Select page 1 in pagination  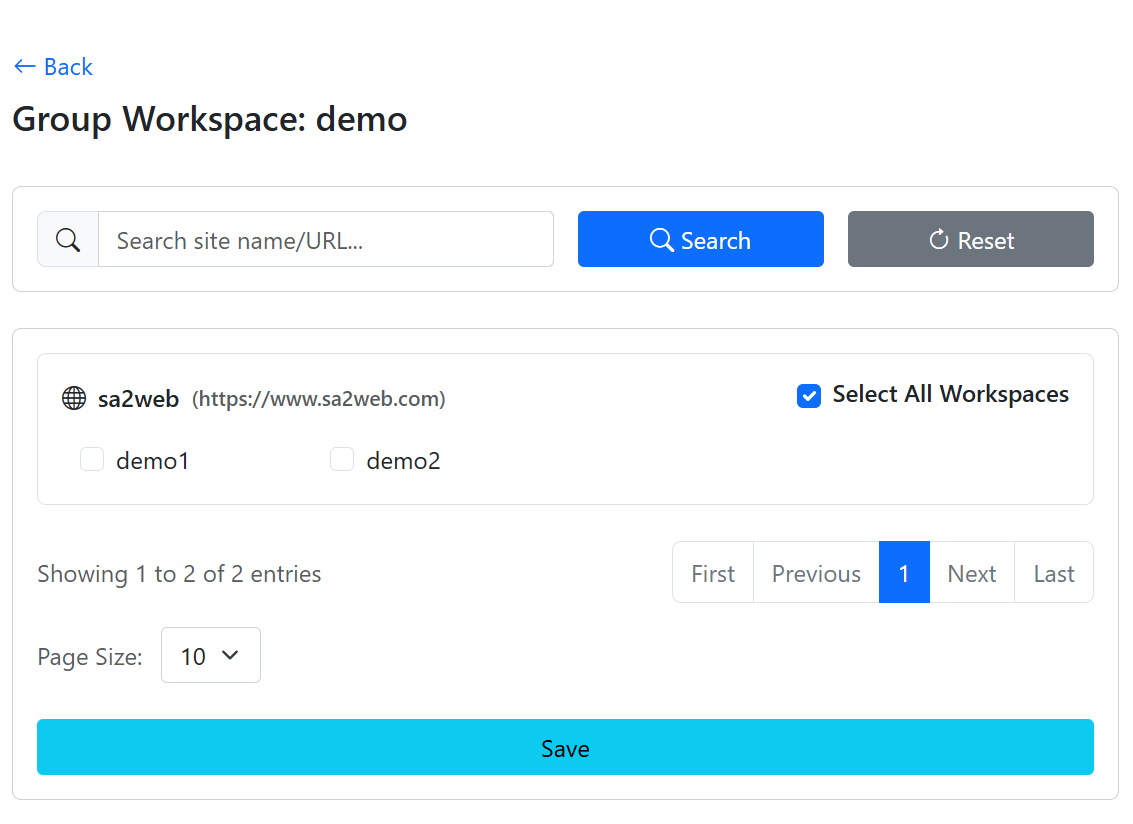pos(904,572)
